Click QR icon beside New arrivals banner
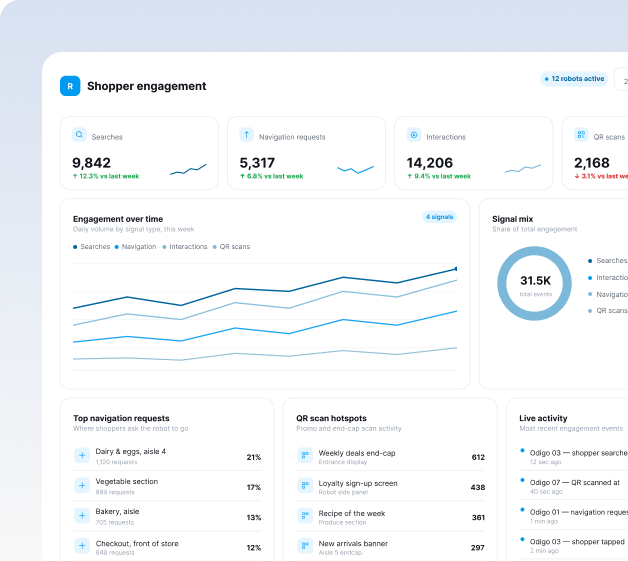This screenshot has height=561, width=628. (x=305, y=545)
